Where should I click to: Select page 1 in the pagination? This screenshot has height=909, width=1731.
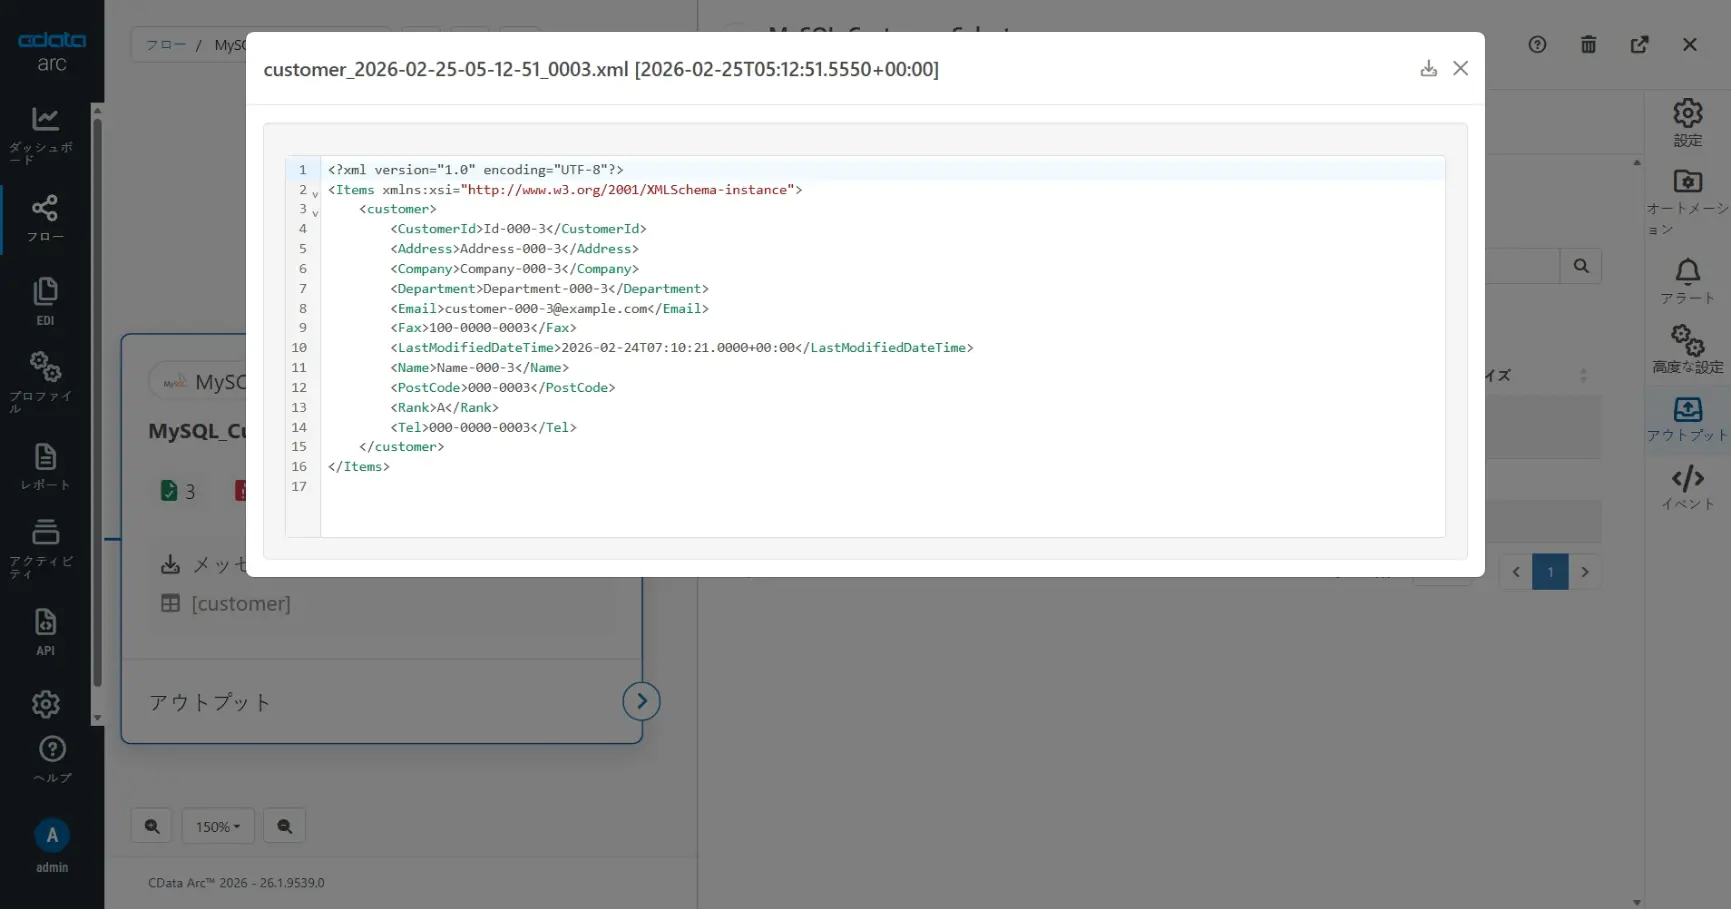coord(1550,572)
